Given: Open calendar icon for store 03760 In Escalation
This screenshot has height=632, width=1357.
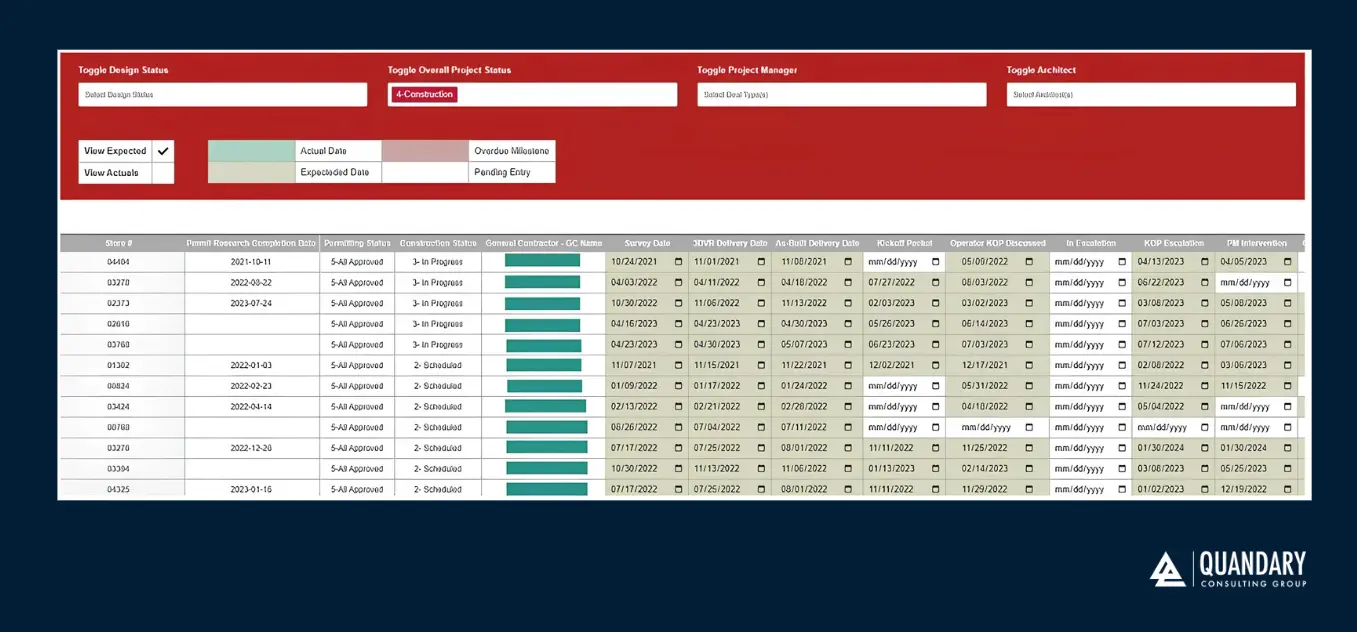Looking at the screenshot, I should (x=1122, y=345).
